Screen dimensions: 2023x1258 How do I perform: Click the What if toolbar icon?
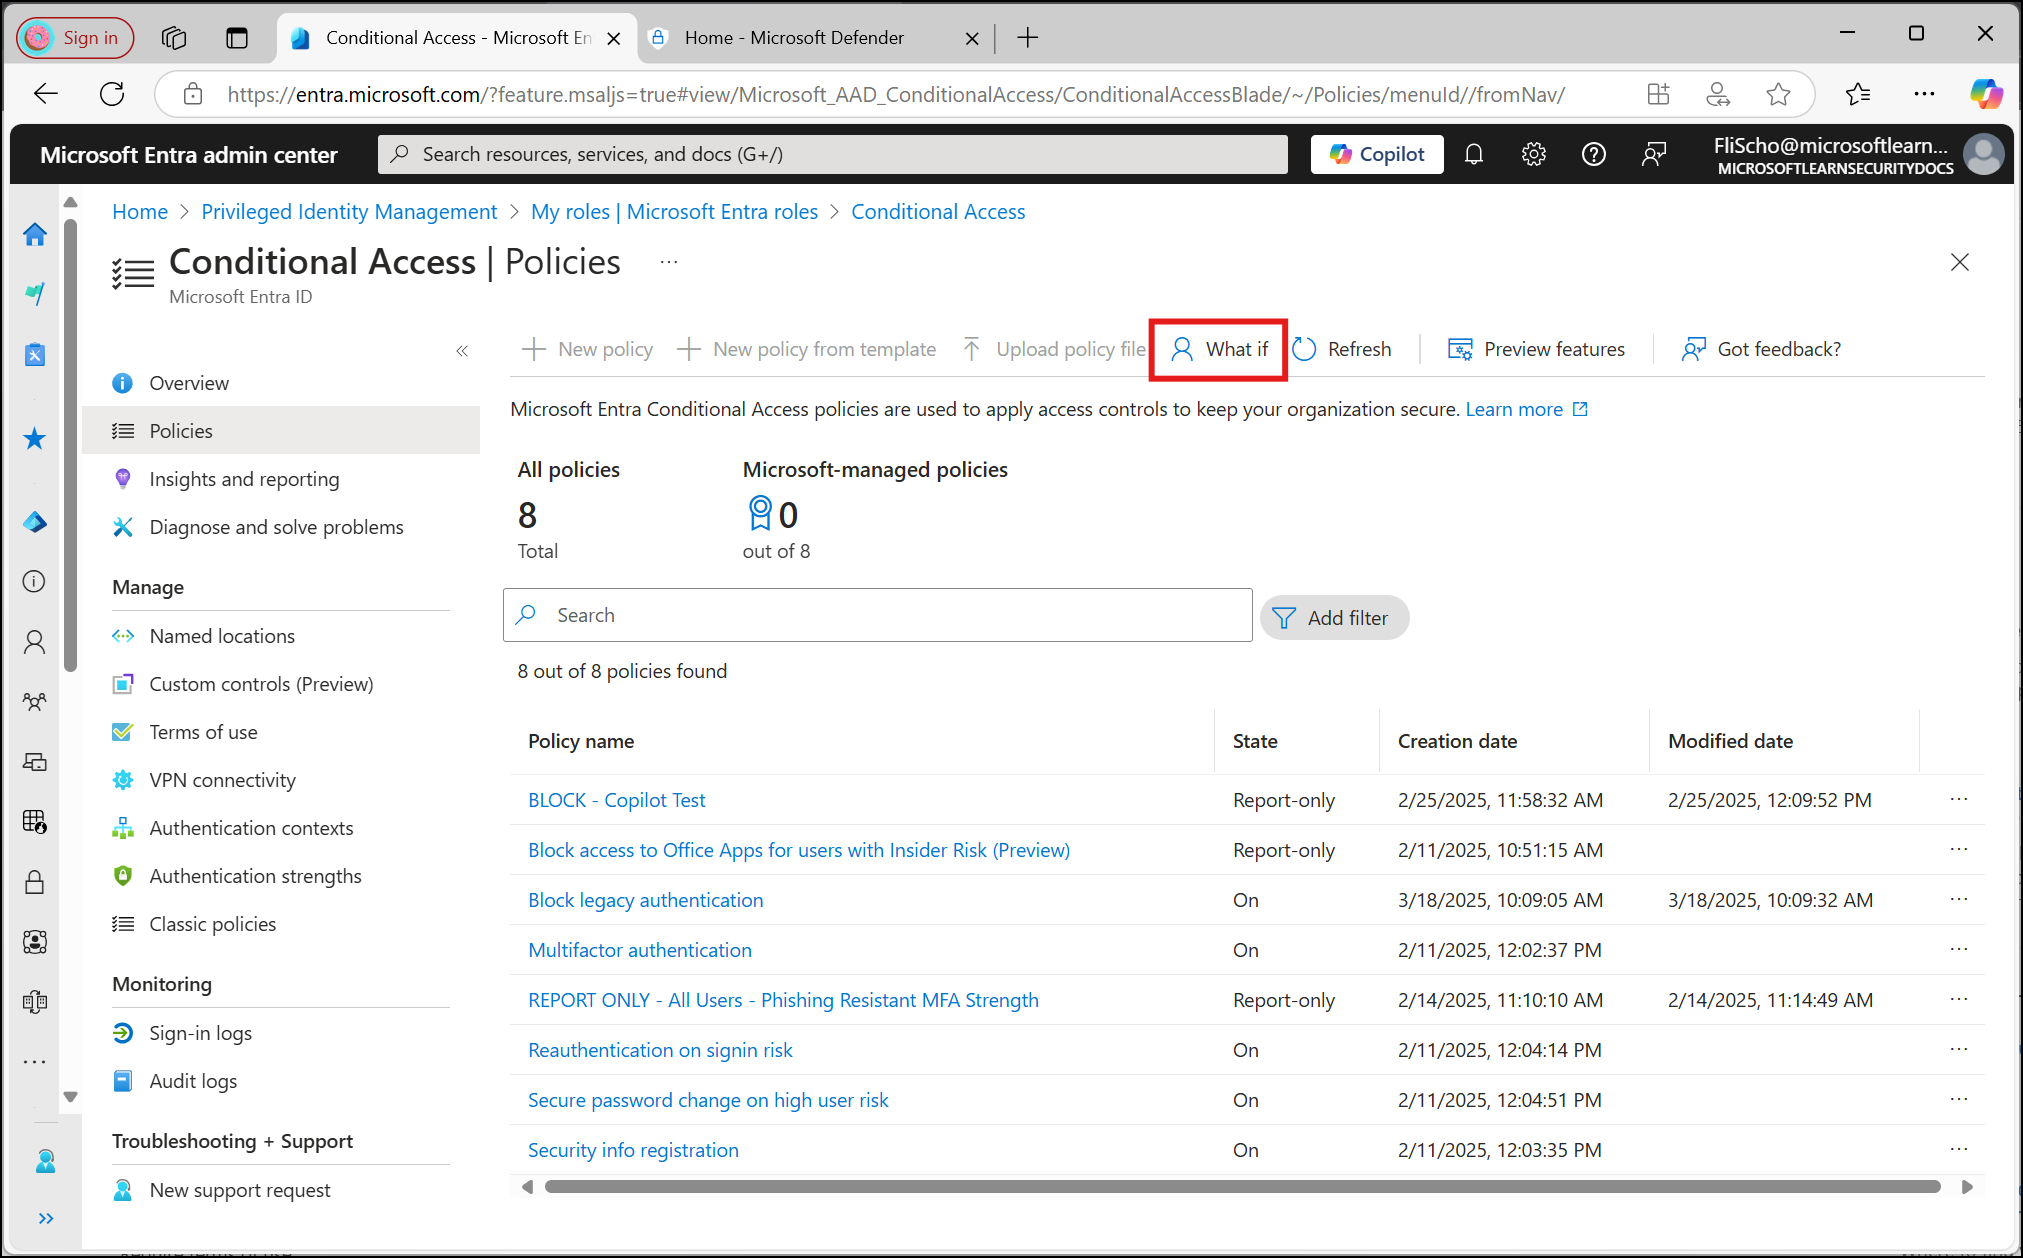tap(1182, 349)
